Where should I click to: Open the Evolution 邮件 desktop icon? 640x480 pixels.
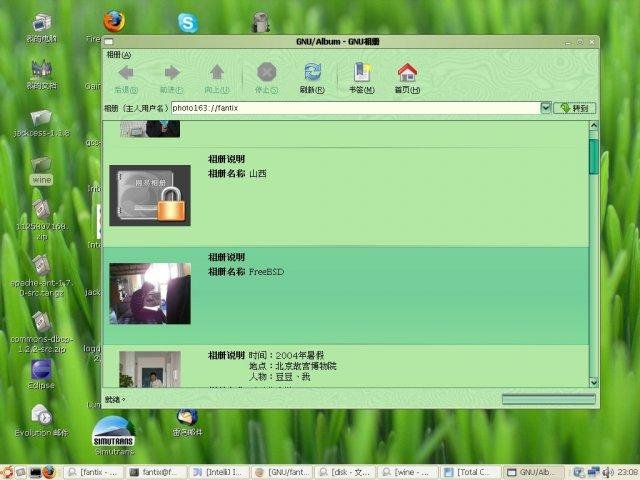(x=41, y=415)
